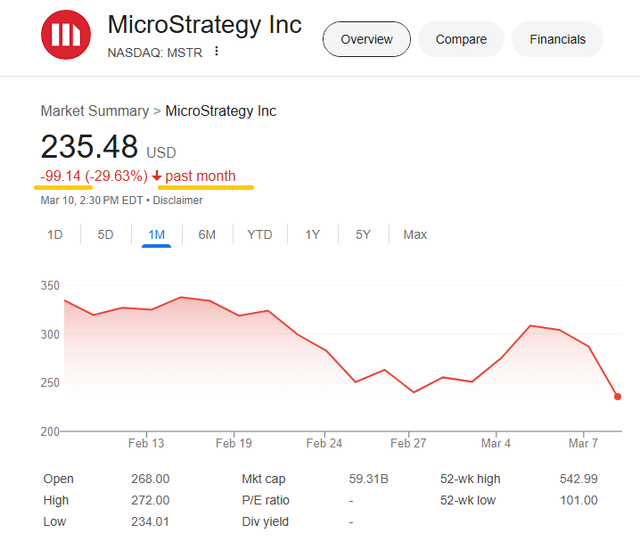
Task: Click the Feb 19 axis label
Action: (x=234, y=443)
